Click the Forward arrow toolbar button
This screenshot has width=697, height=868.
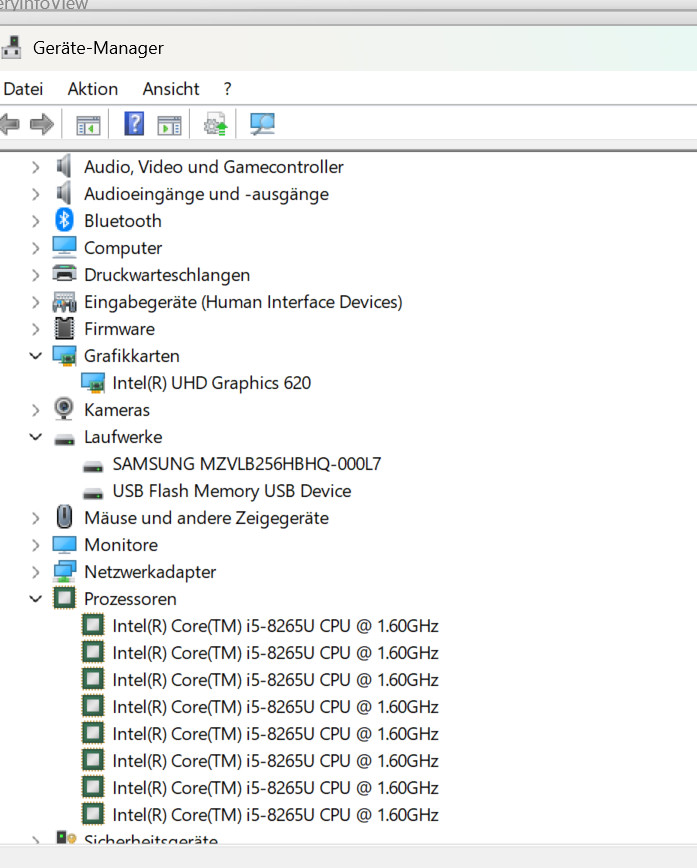(42, 125)
